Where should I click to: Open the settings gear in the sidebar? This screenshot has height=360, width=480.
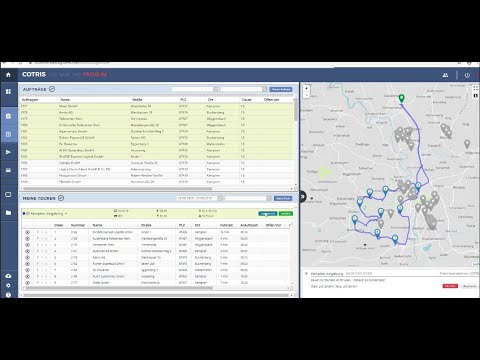coord(8,285)
